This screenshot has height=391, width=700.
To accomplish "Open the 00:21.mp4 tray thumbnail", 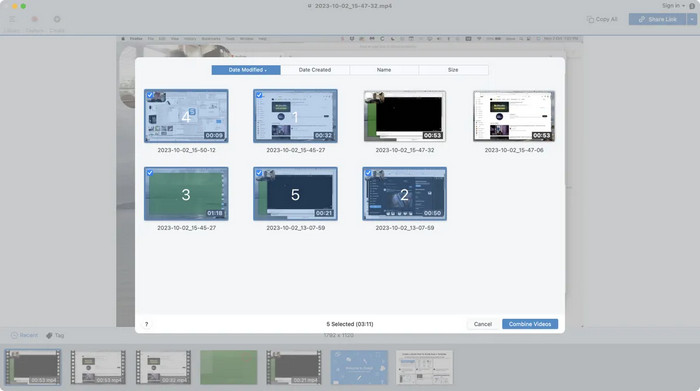I will pos(294,367).
